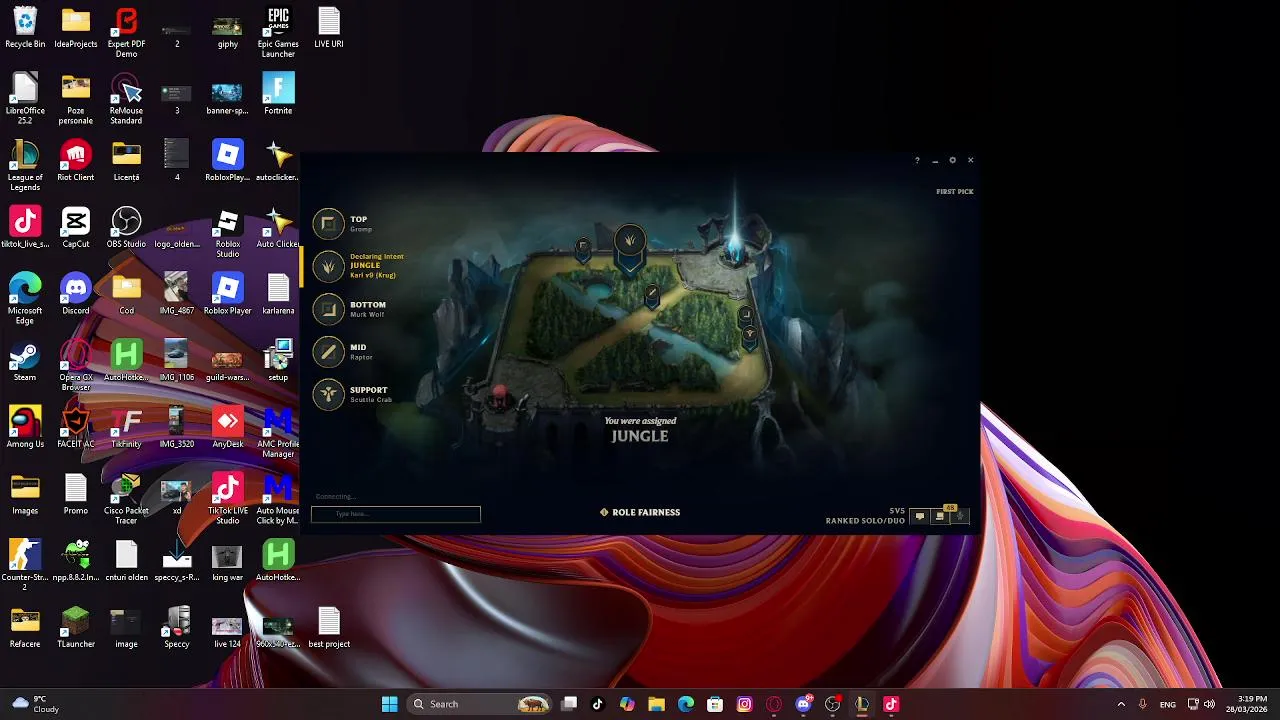Select the Discord desktop icon

pos(76,294)
